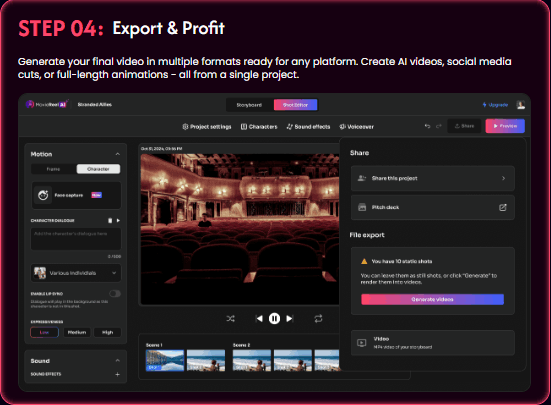Go to previous shot
The height and width of the screenshot is (405, 551).
point(259,319)
